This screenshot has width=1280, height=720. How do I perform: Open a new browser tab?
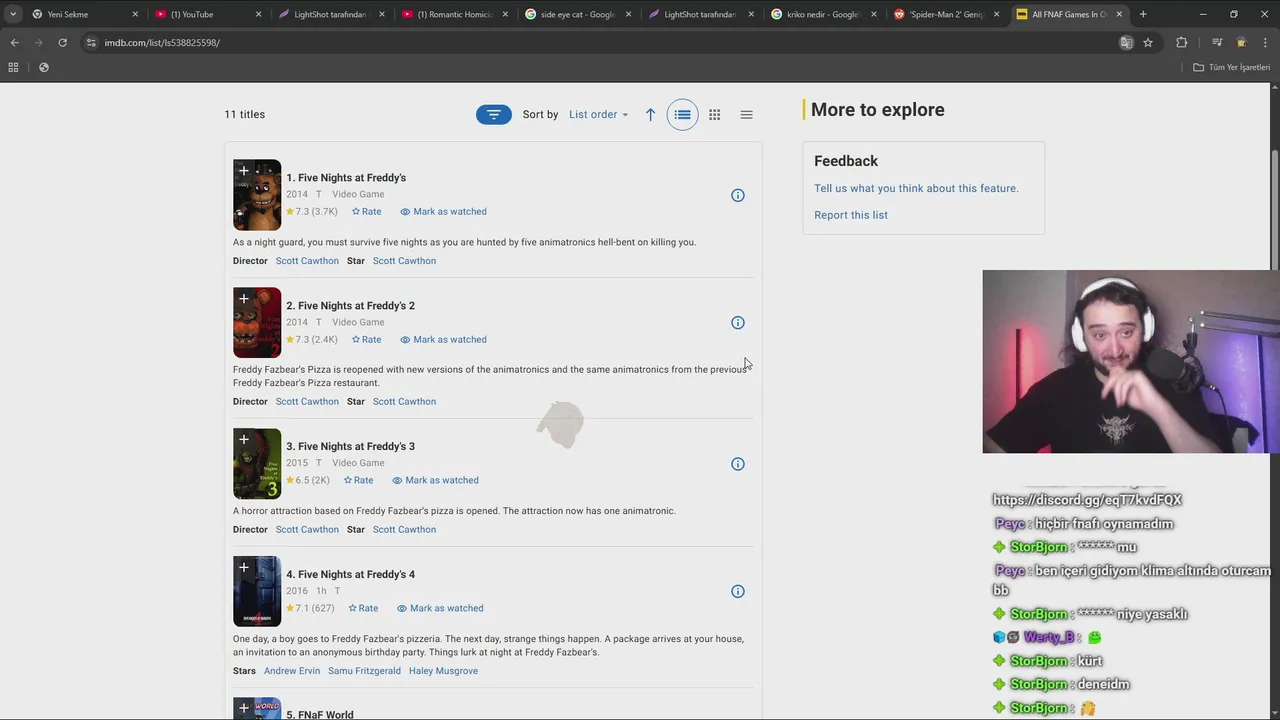[1143, 14]
